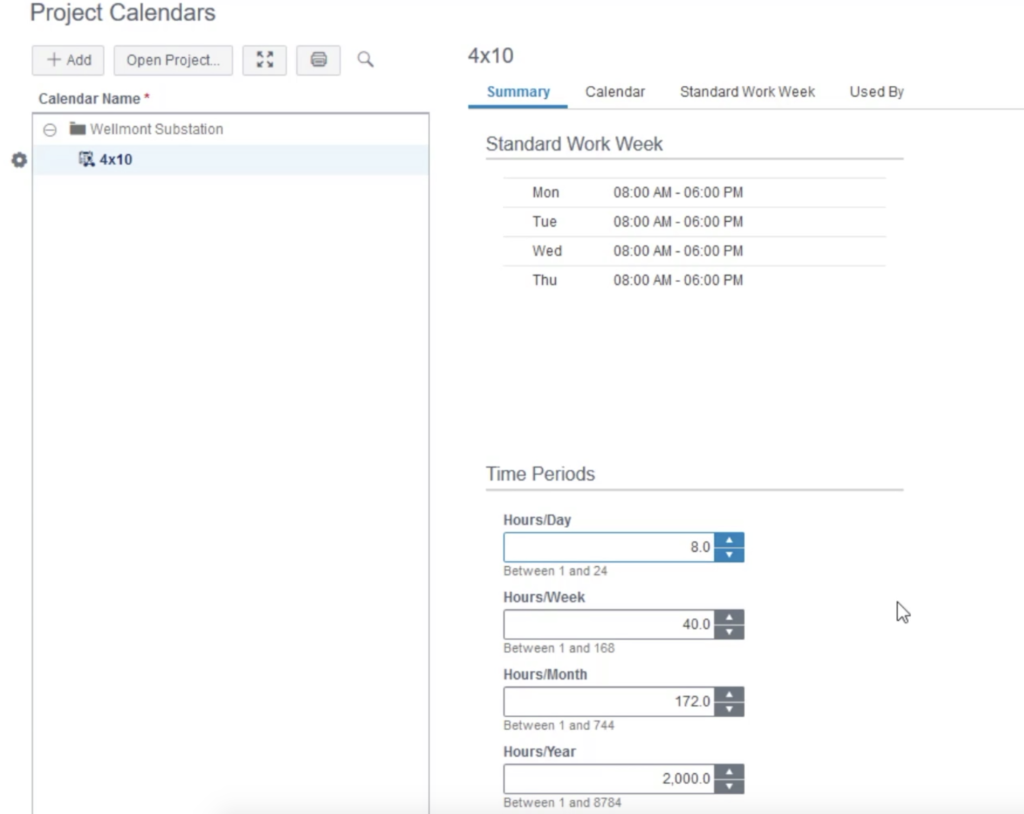The image size is (1024, 814).
Task: Add a new calendar
Action: click(67, 60)
